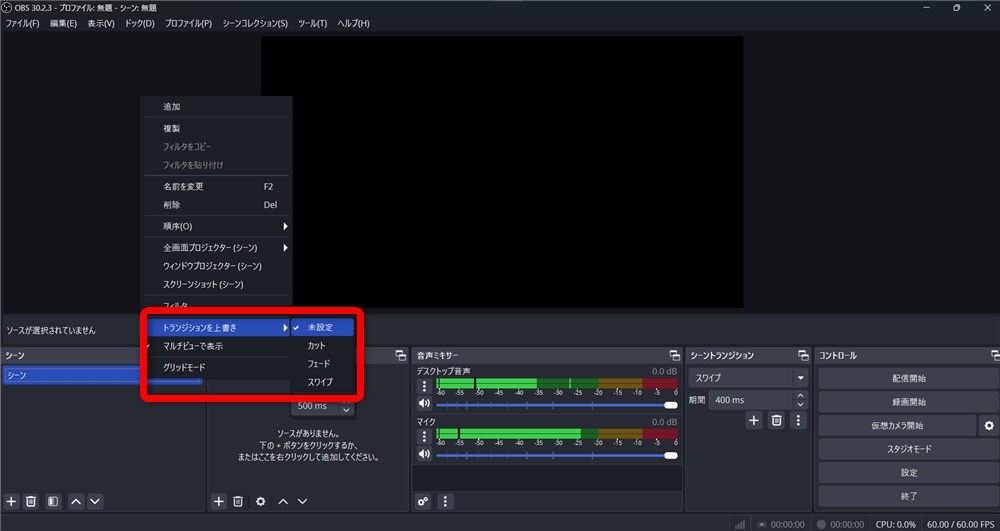Remove transition with trash icon
Viewport: 1000px width, 531px height.
(x=776, y=420)
